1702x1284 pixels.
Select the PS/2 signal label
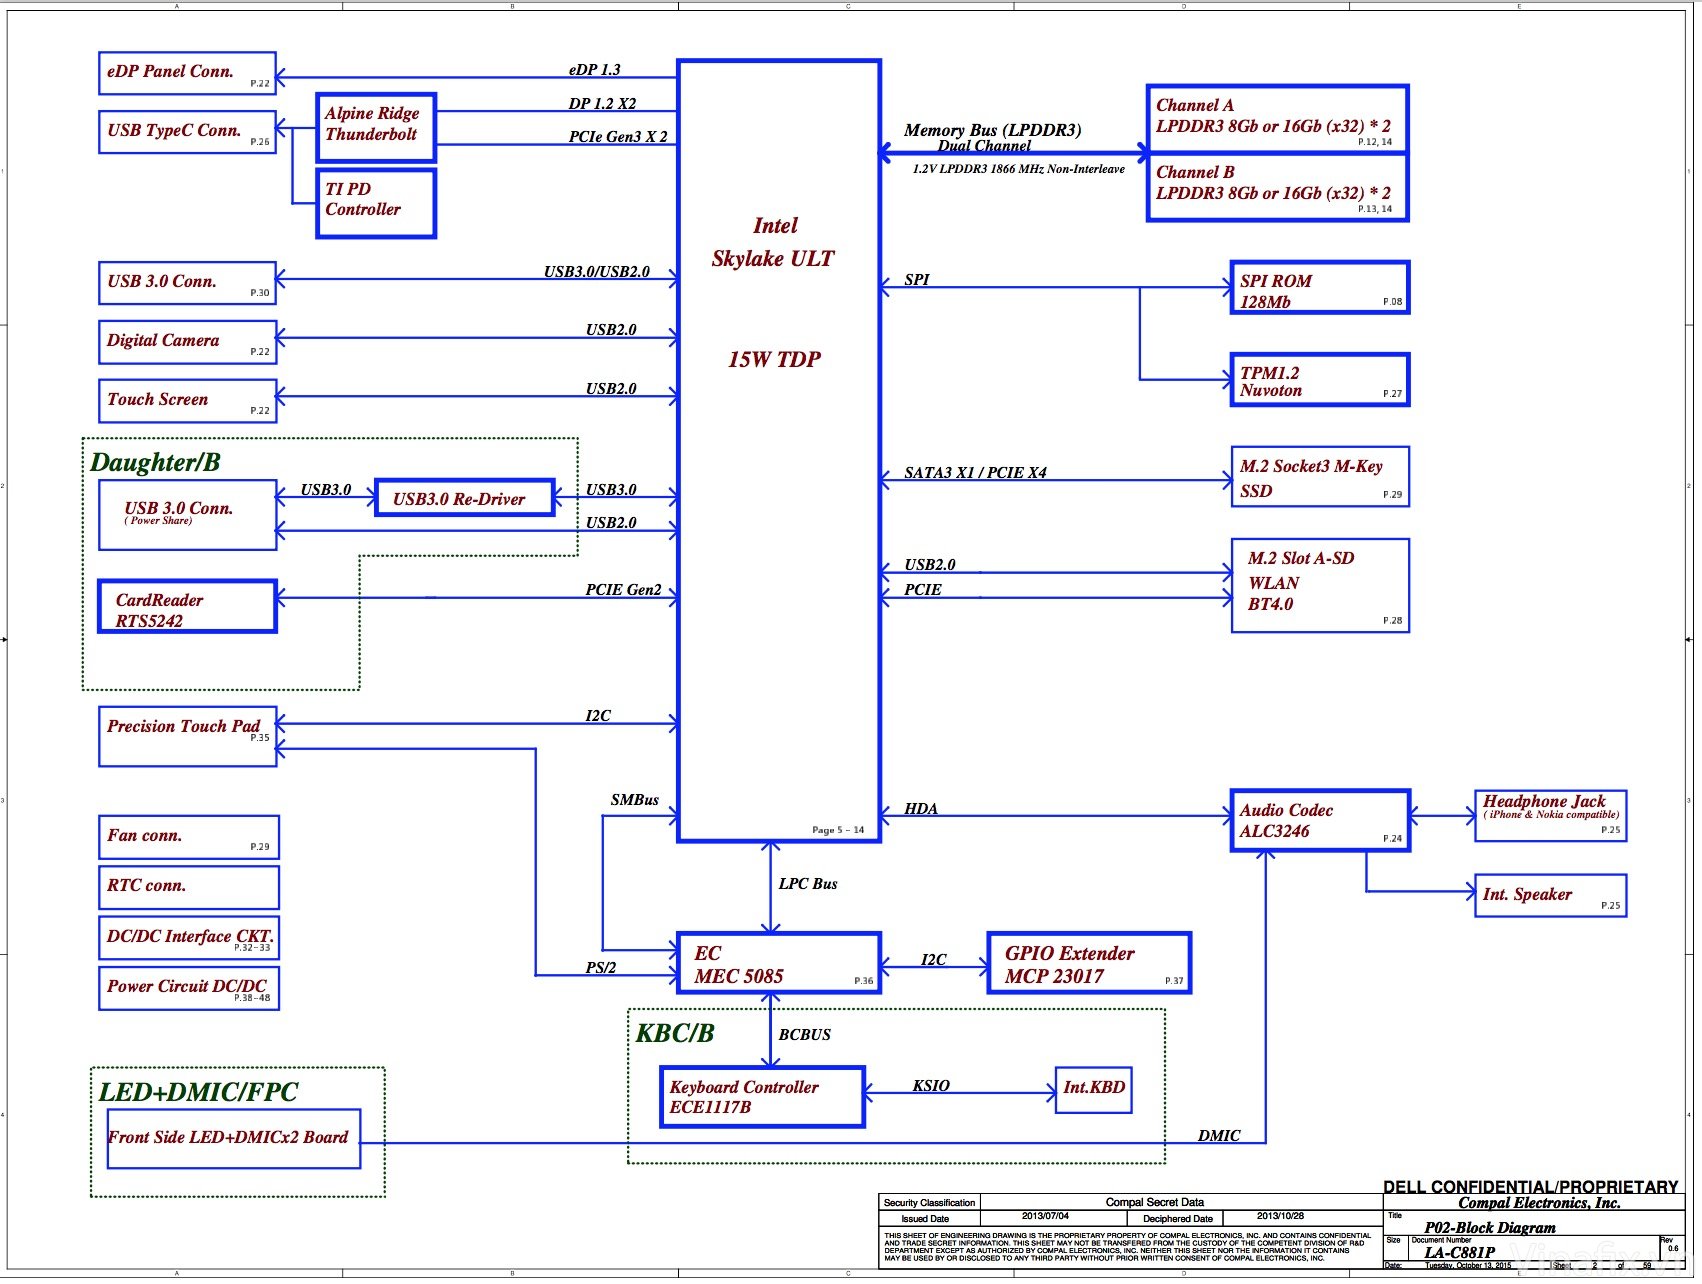(x=601, y=968)
